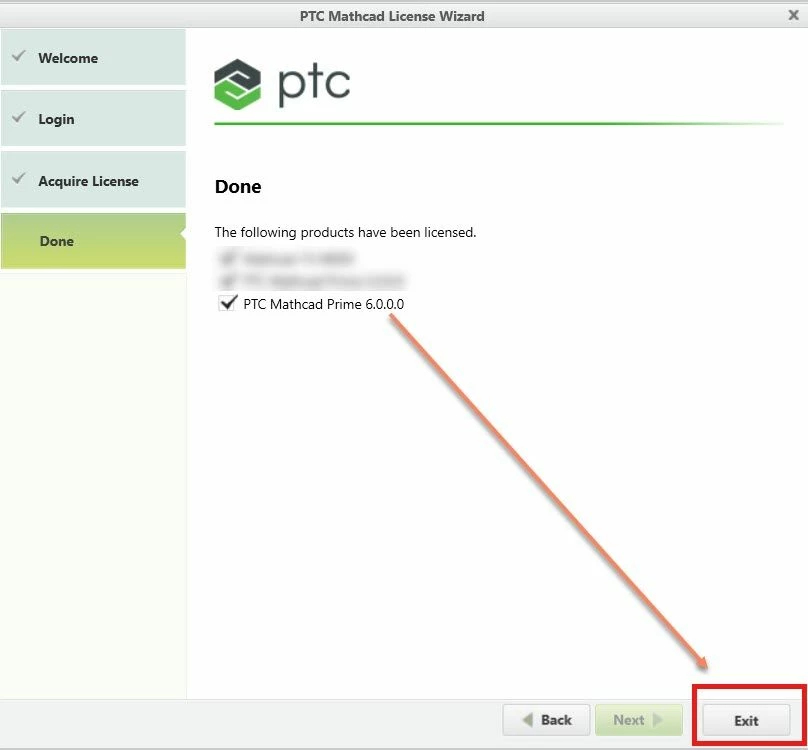Click the disabled Next button
The height and width of the screenshot is (750, 808).
click(x=638, y=720)
